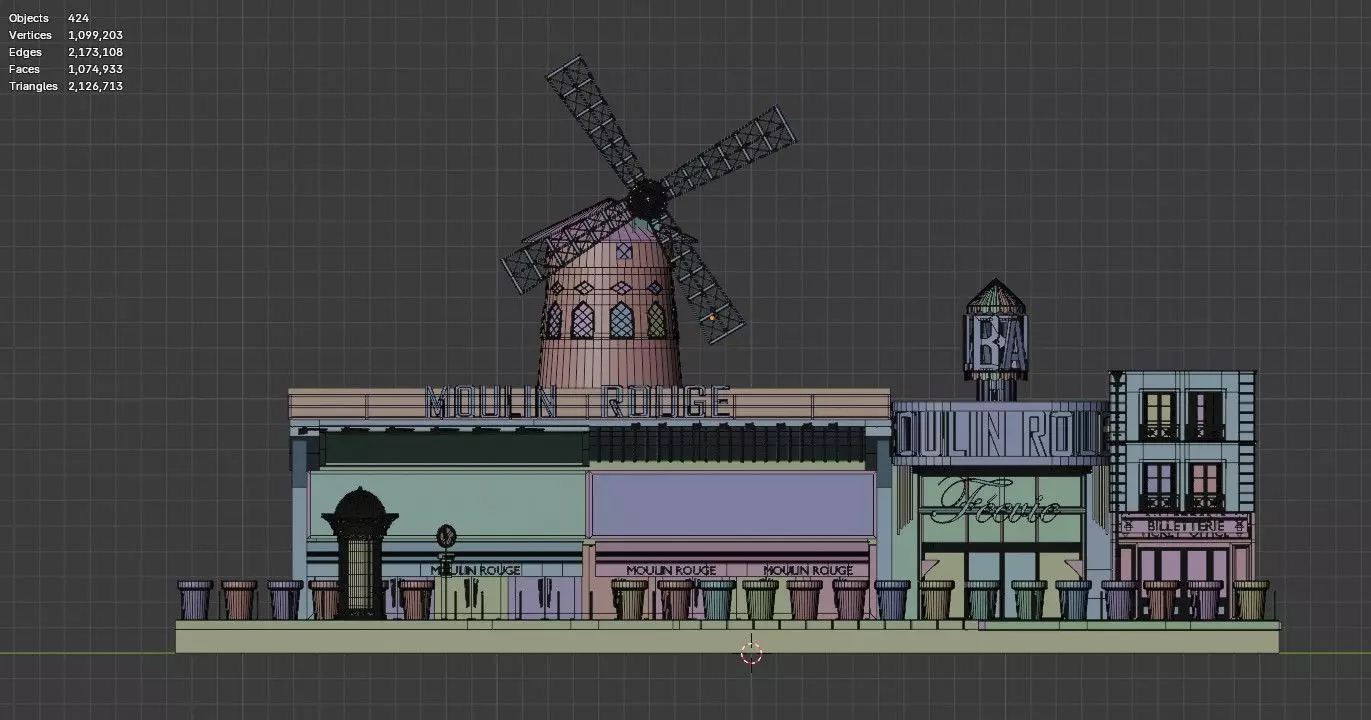
Task: Select the domed kiosk object on the left
Action: pos(359,551)
